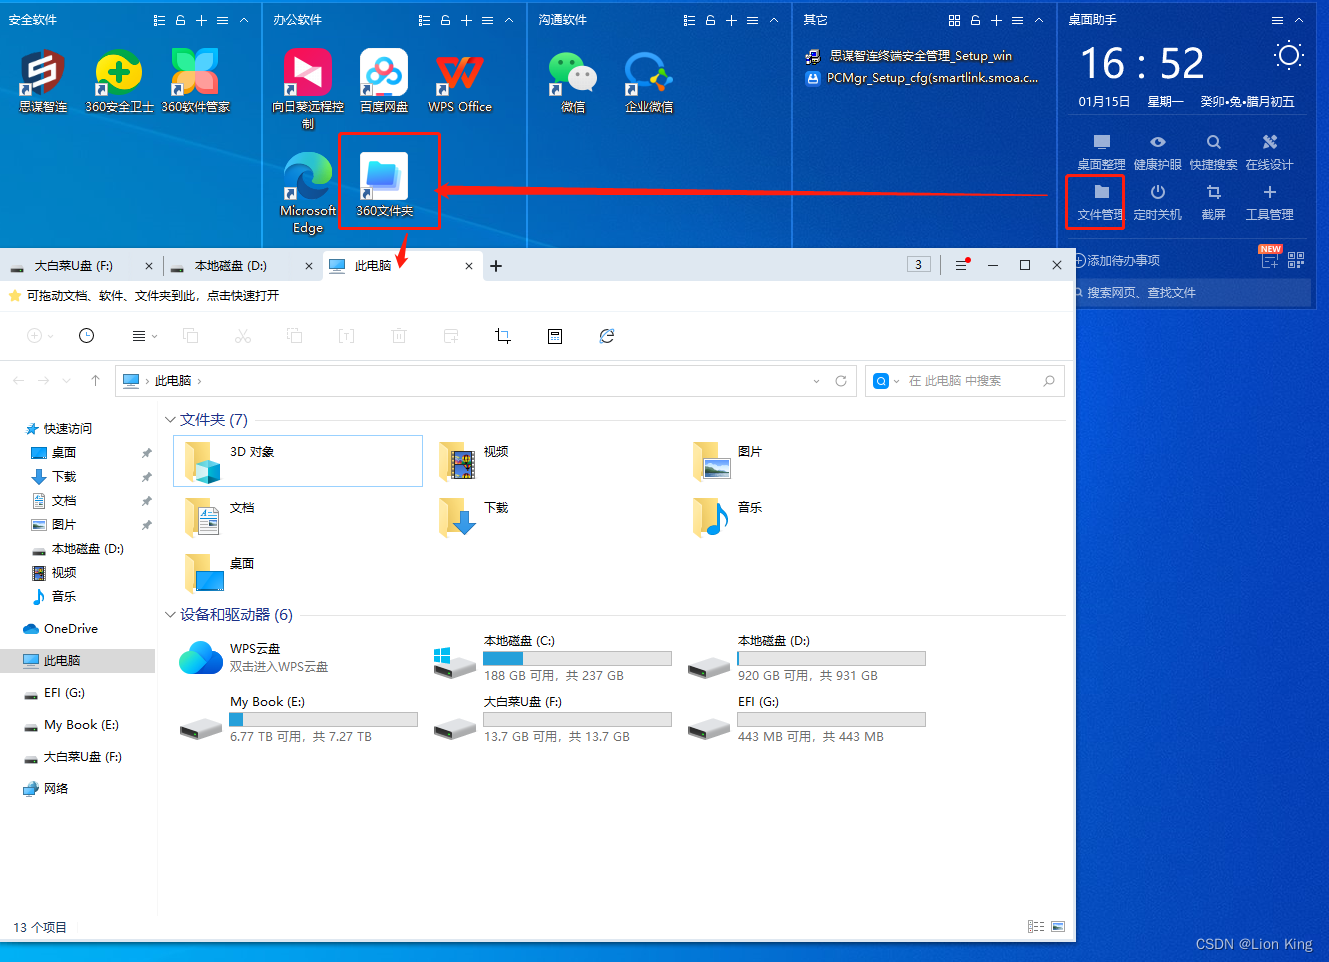Open 360软件管家 shortcut icon

(x=195, y=80)
